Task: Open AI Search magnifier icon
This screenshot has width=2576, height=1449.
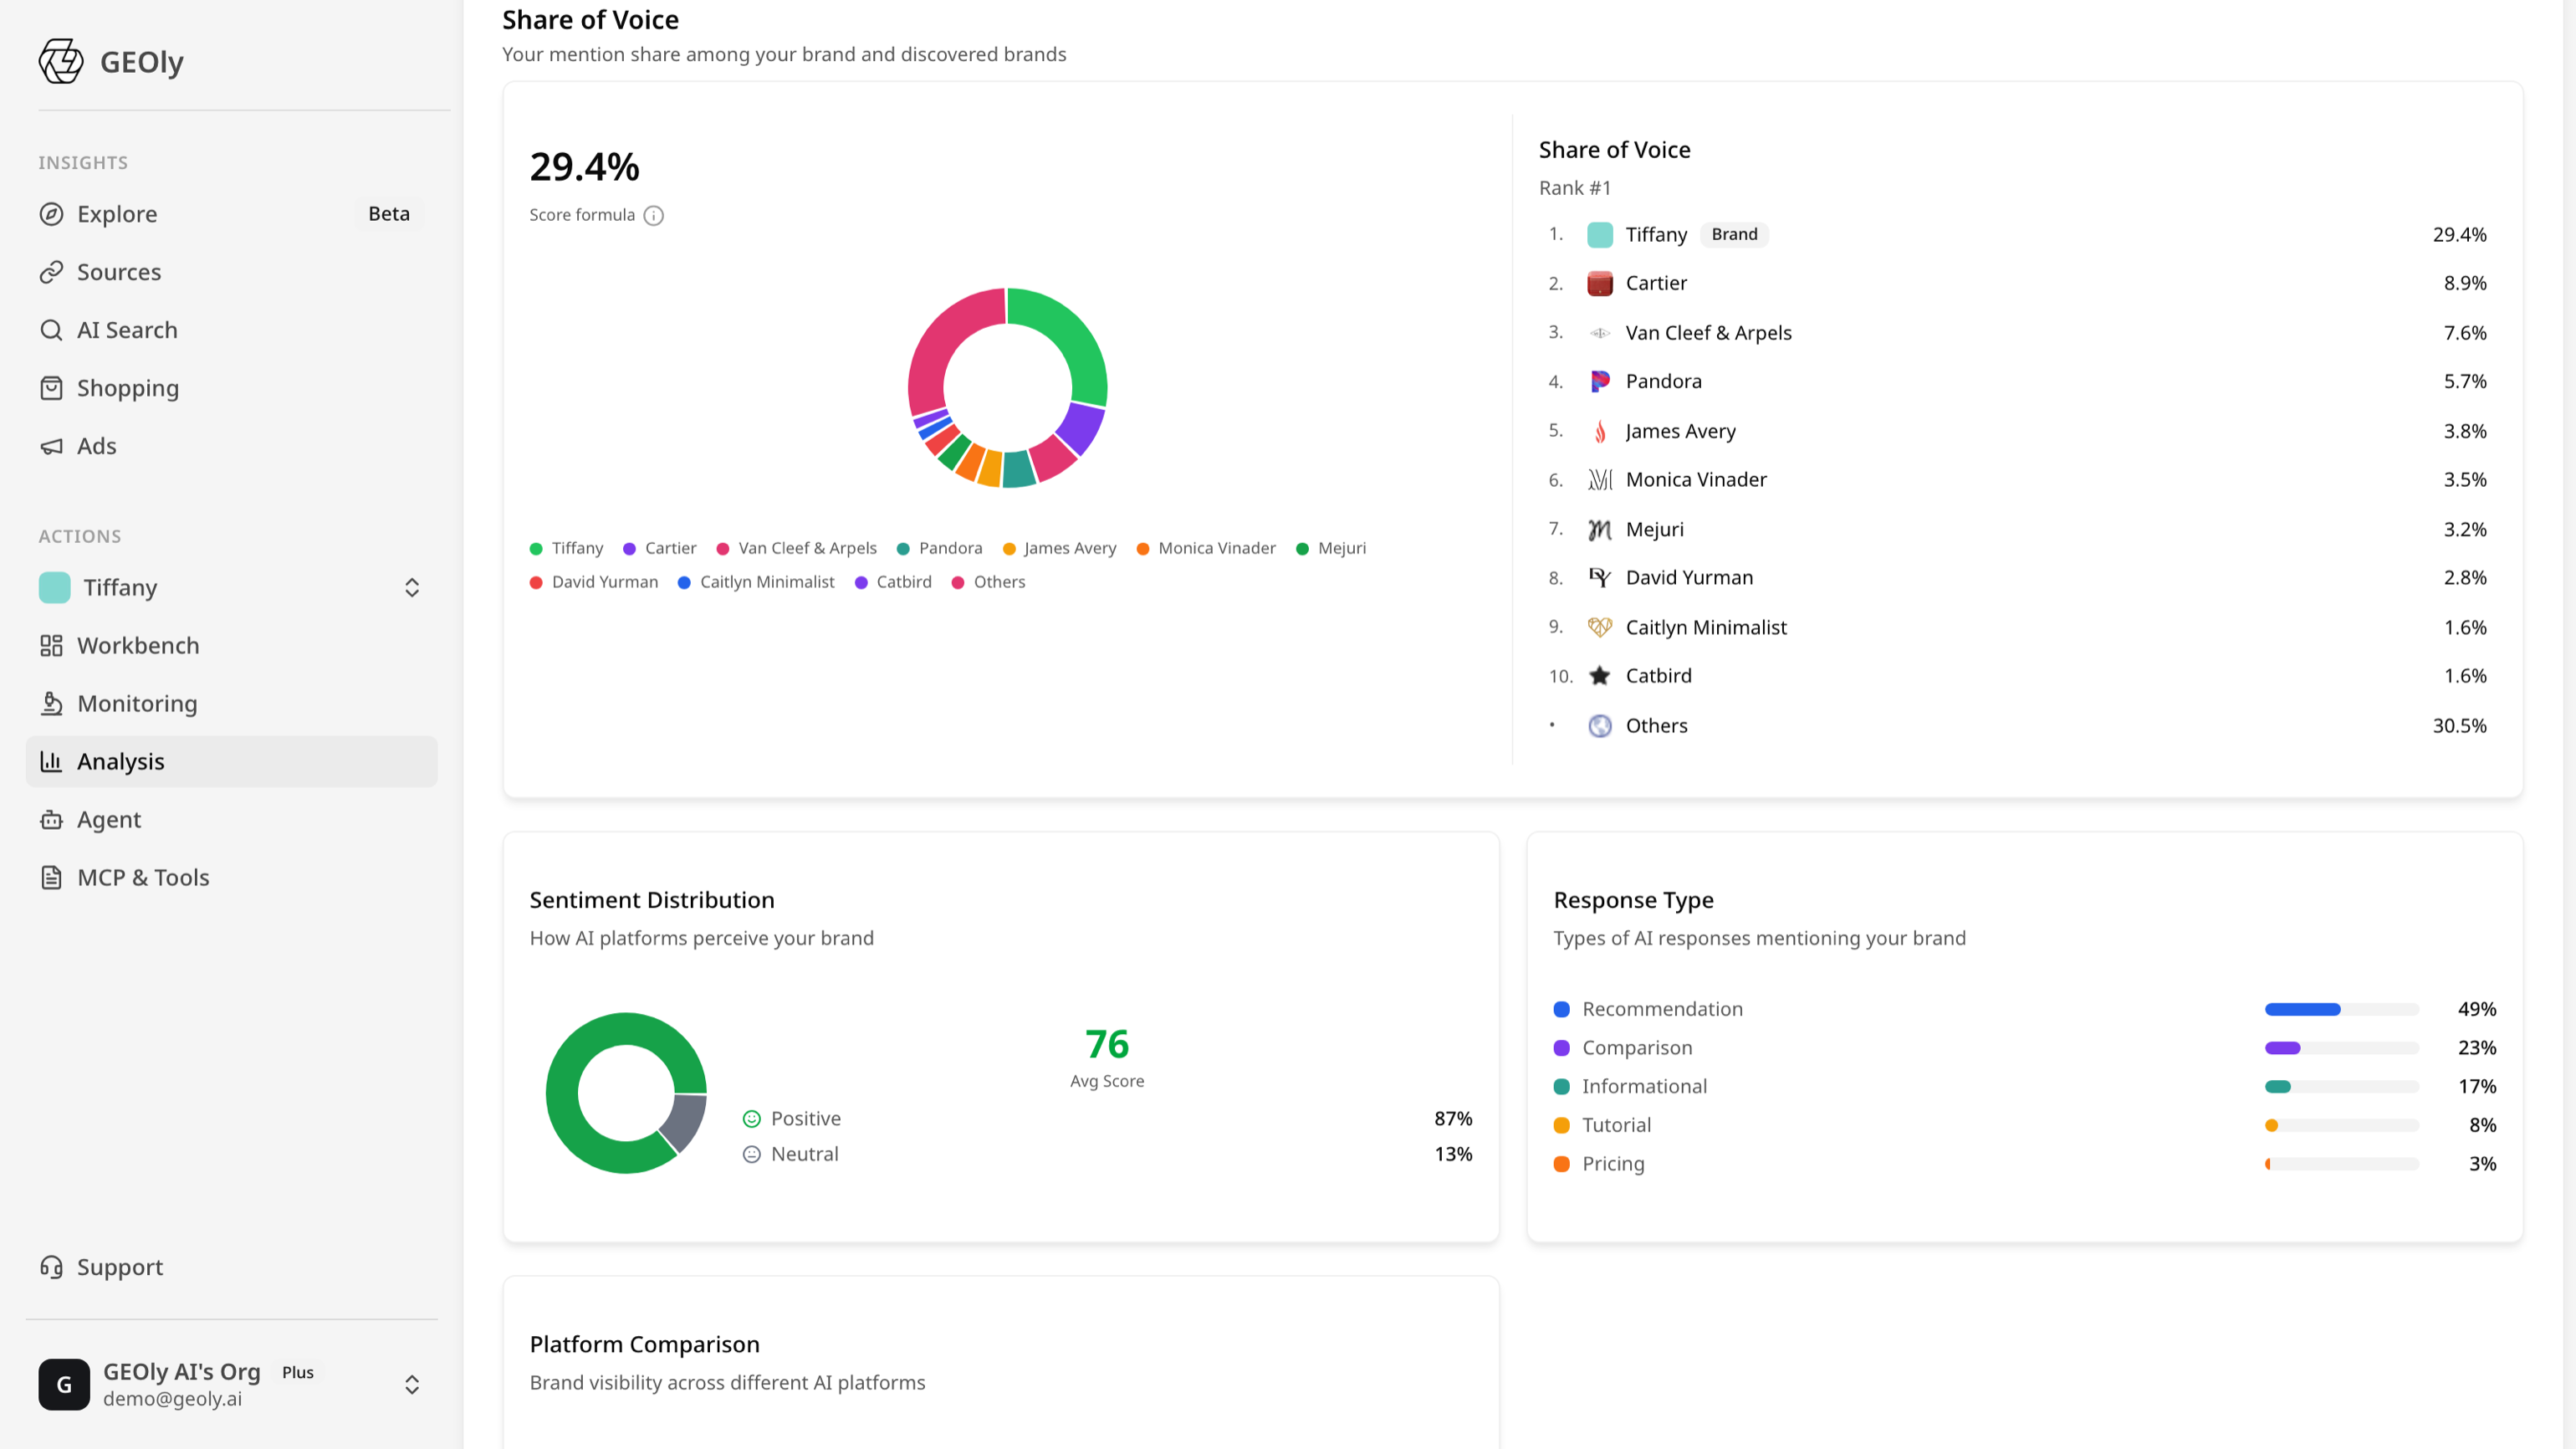Action: (x=51, y=330)
